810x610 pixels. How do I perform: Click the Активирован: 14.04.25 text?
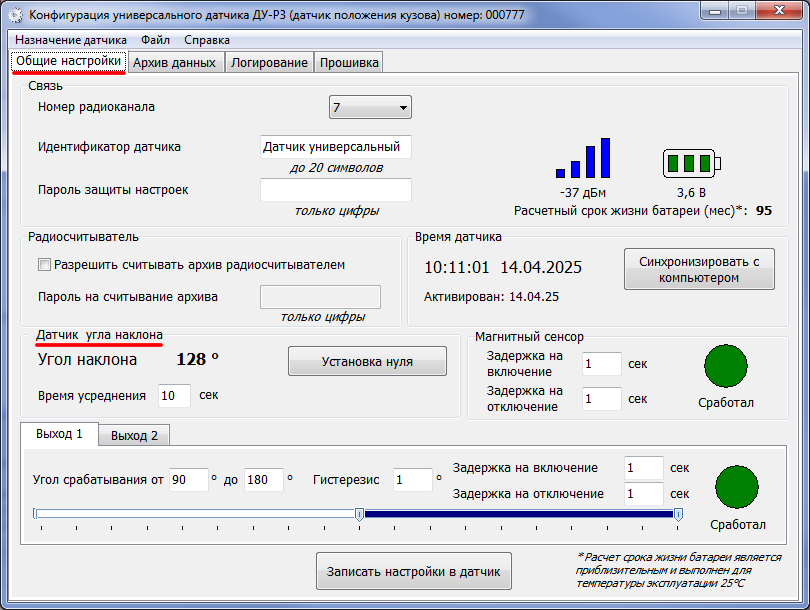pyautogui.click(x=491, y=297)
